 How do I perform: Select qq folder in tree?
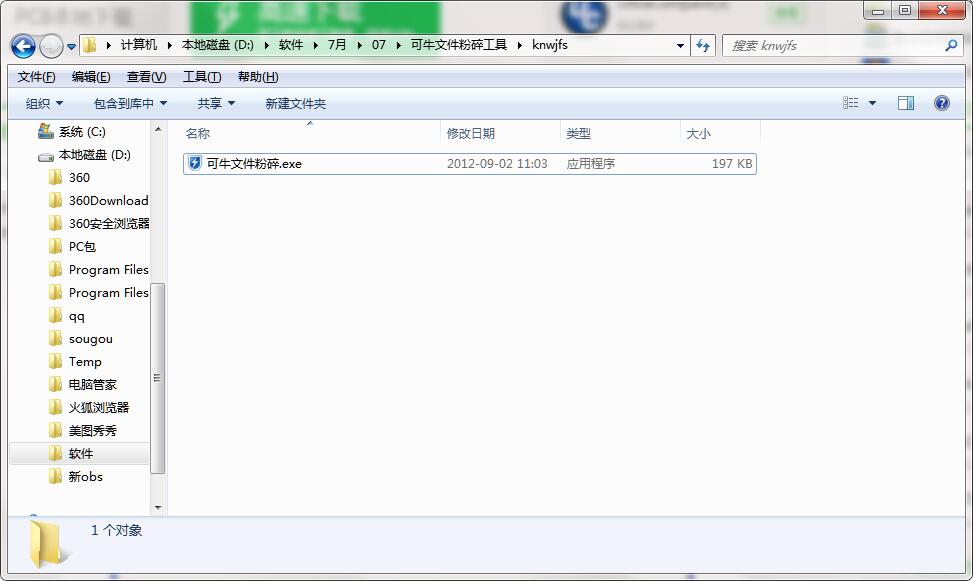[x=76, y=316]
